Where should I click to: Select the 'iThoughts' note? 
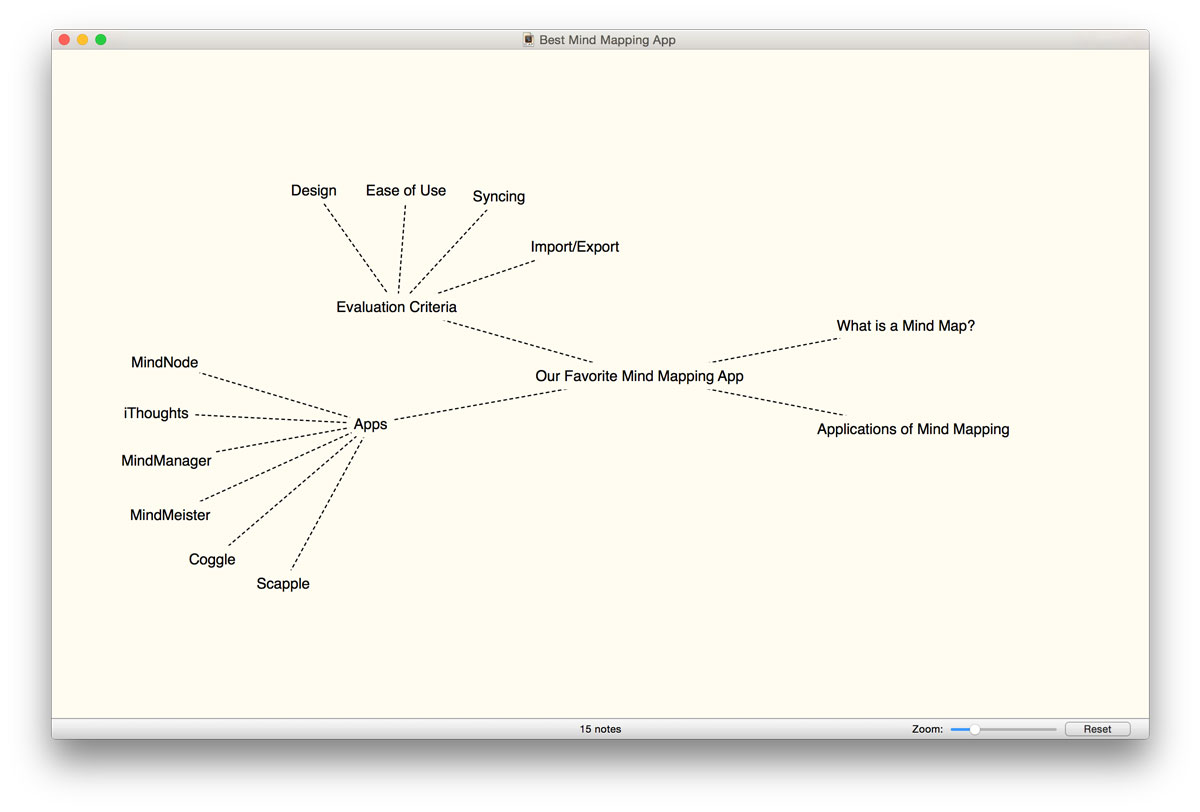156,413
